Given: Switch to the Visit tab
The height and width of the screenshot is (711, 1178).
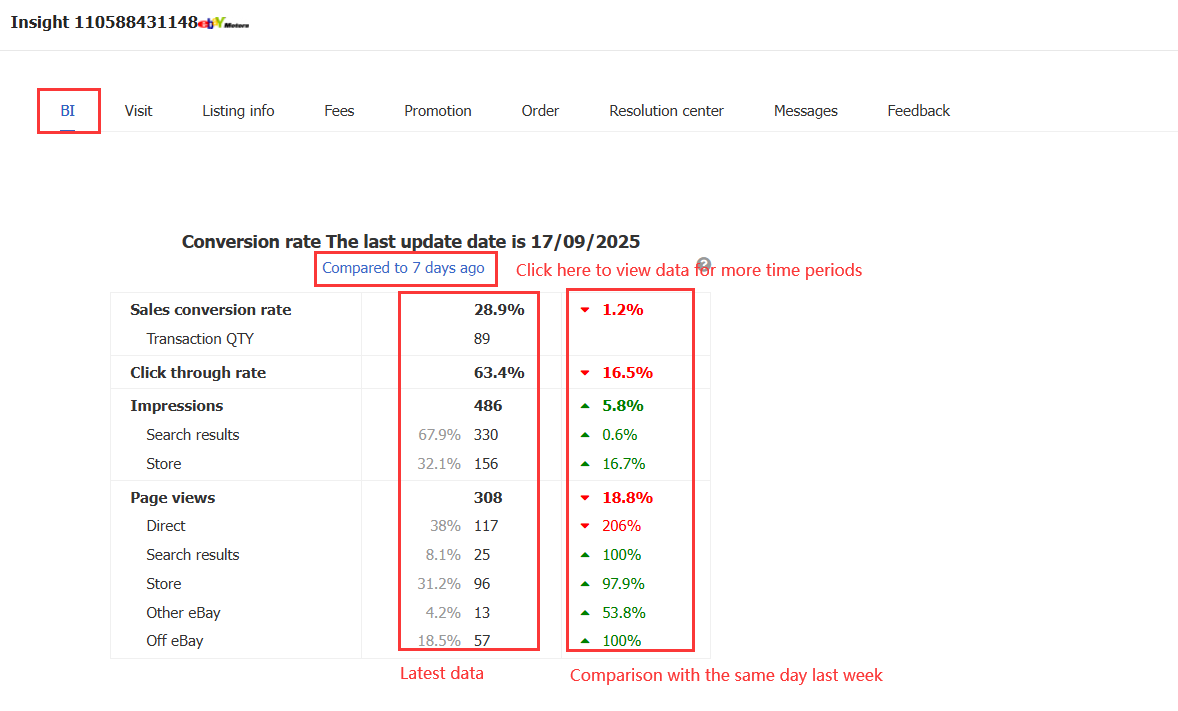Looking at the screenshot, I should 138,111.
